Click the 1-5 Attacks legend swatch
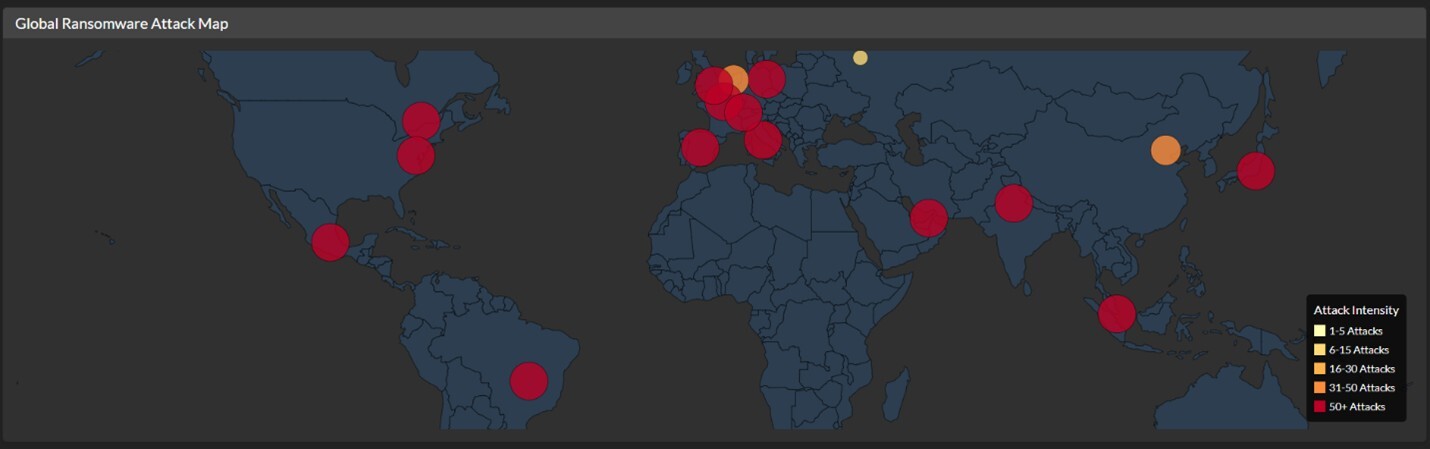Screen dimensions: 1430x449 click(1320, 331)
